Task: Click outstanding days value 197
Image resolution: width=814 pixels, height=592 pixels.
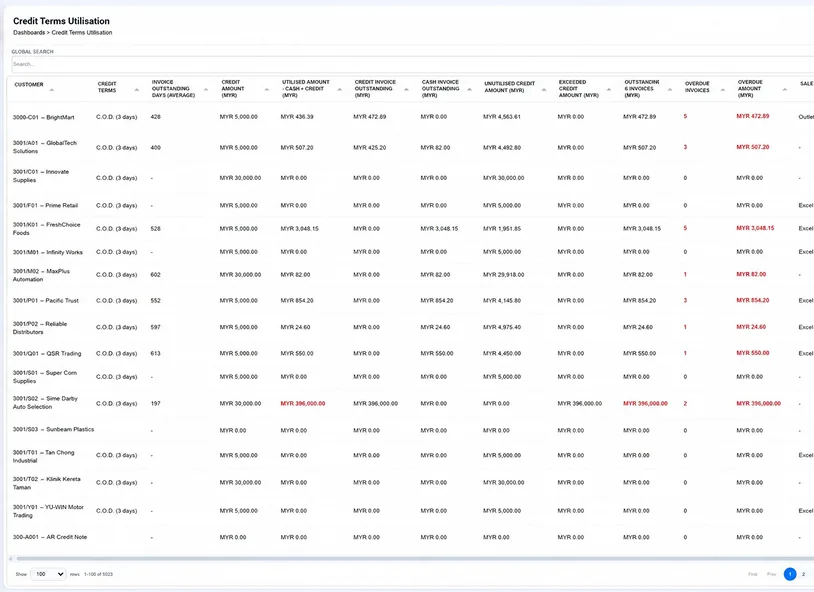Action: click(x=155, y=403)
